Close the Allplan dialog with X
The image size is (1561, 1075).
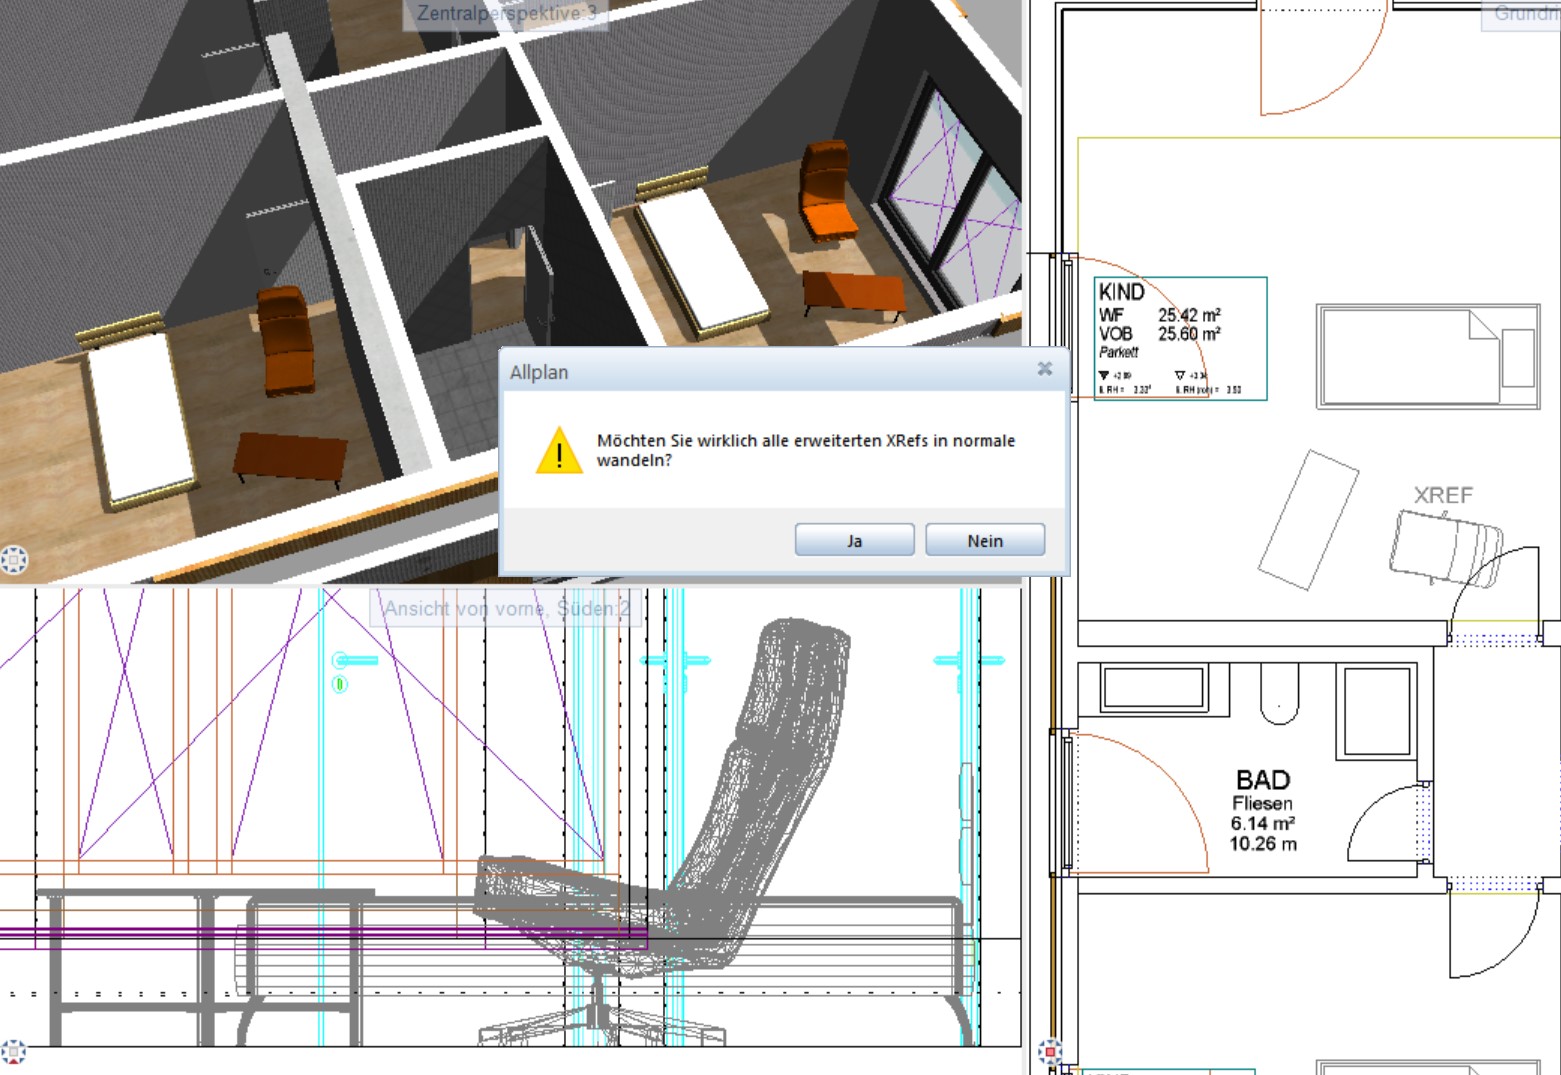[1045, 369]
